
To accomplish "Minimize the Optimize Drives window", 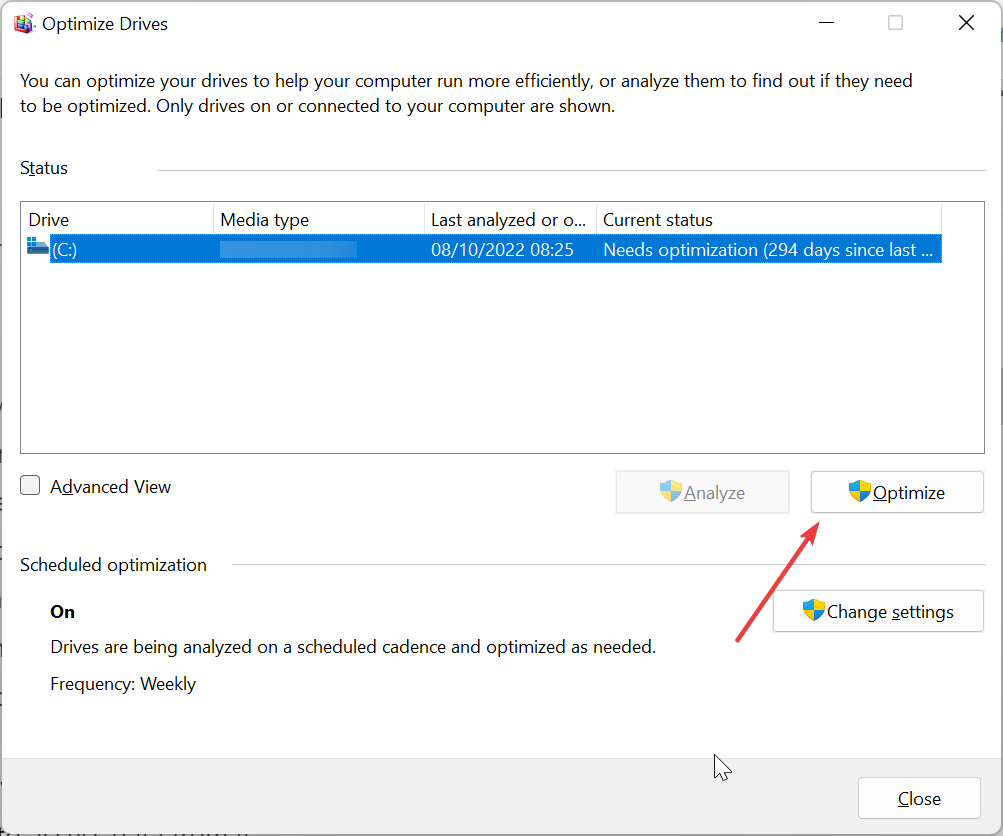I will click(826, 23).
